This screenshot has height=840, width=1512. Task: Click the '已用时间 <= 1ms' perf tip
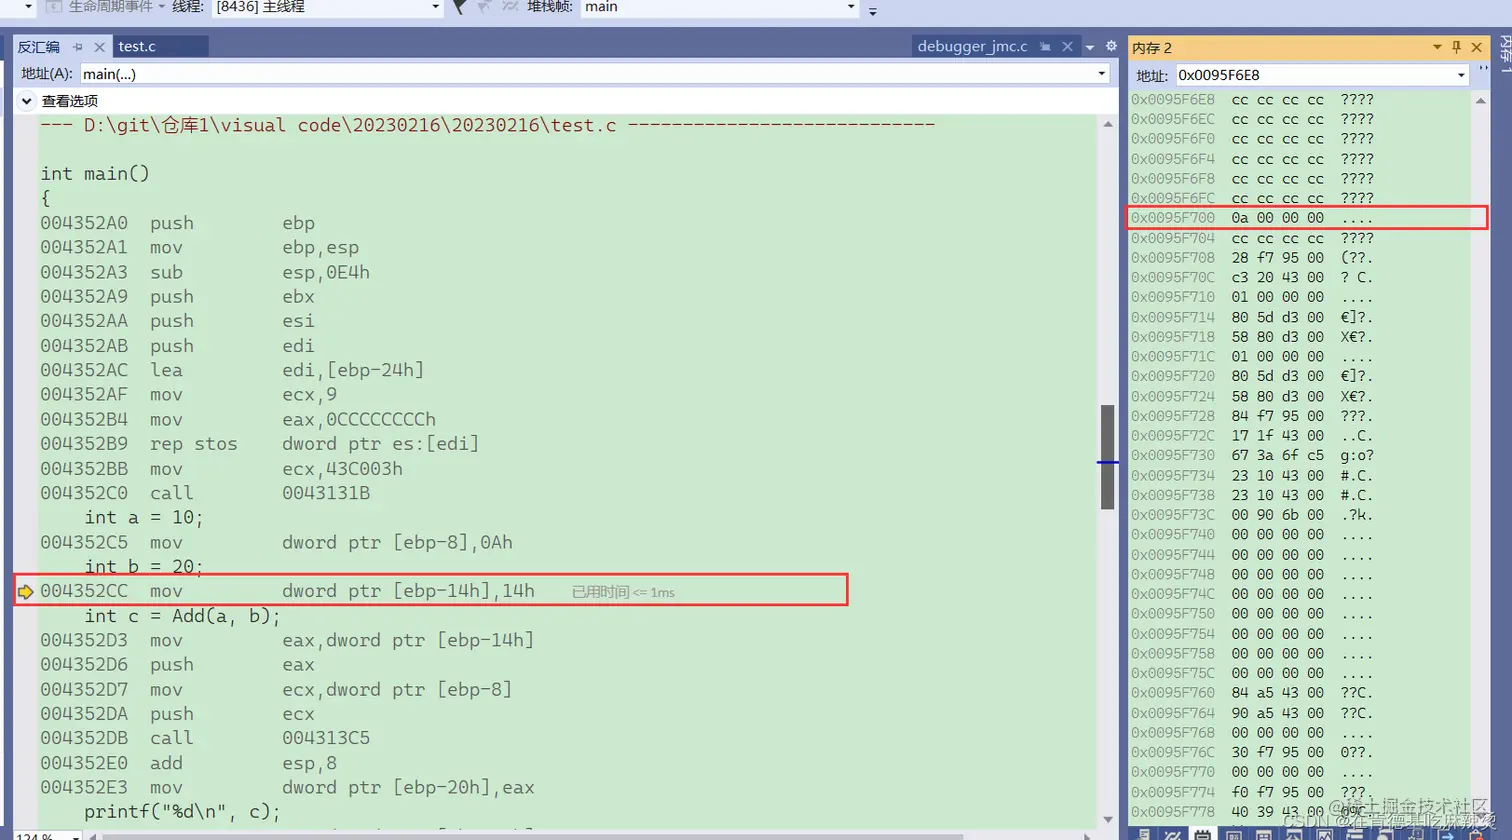(623, 593)
